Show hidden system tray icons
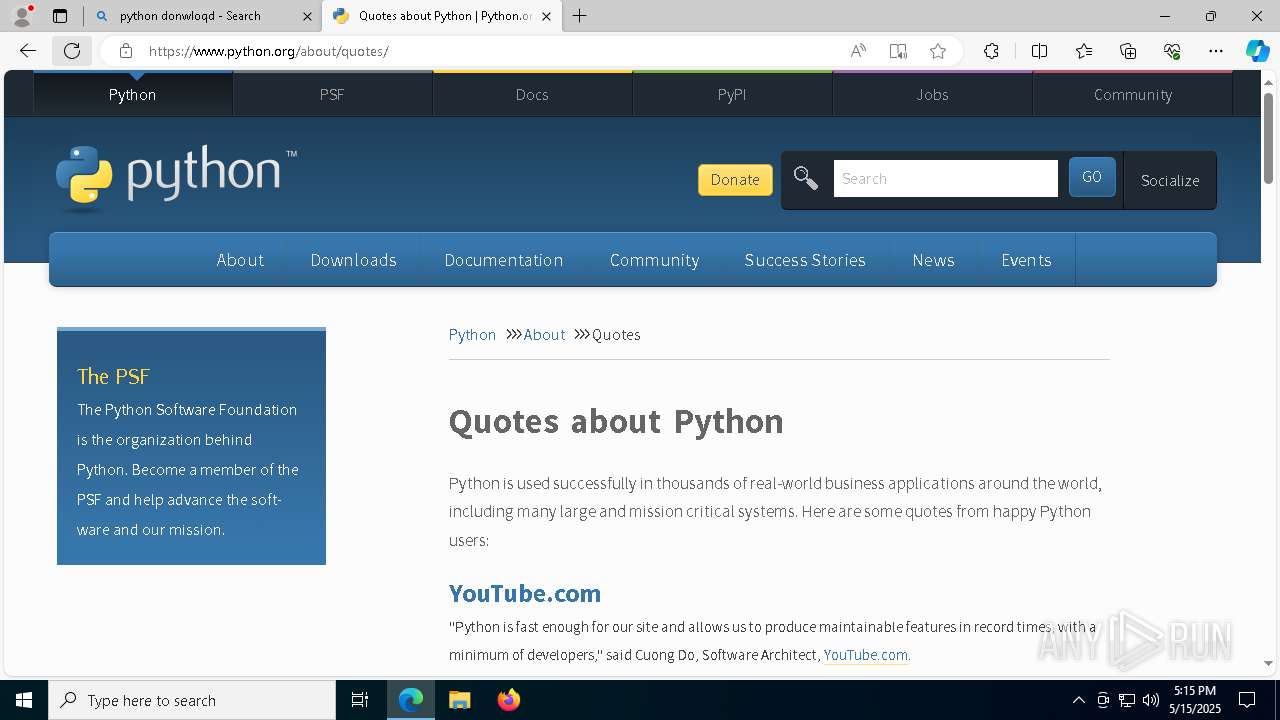This screenshot has height=720, width=1280. (x=1078, y=700)
